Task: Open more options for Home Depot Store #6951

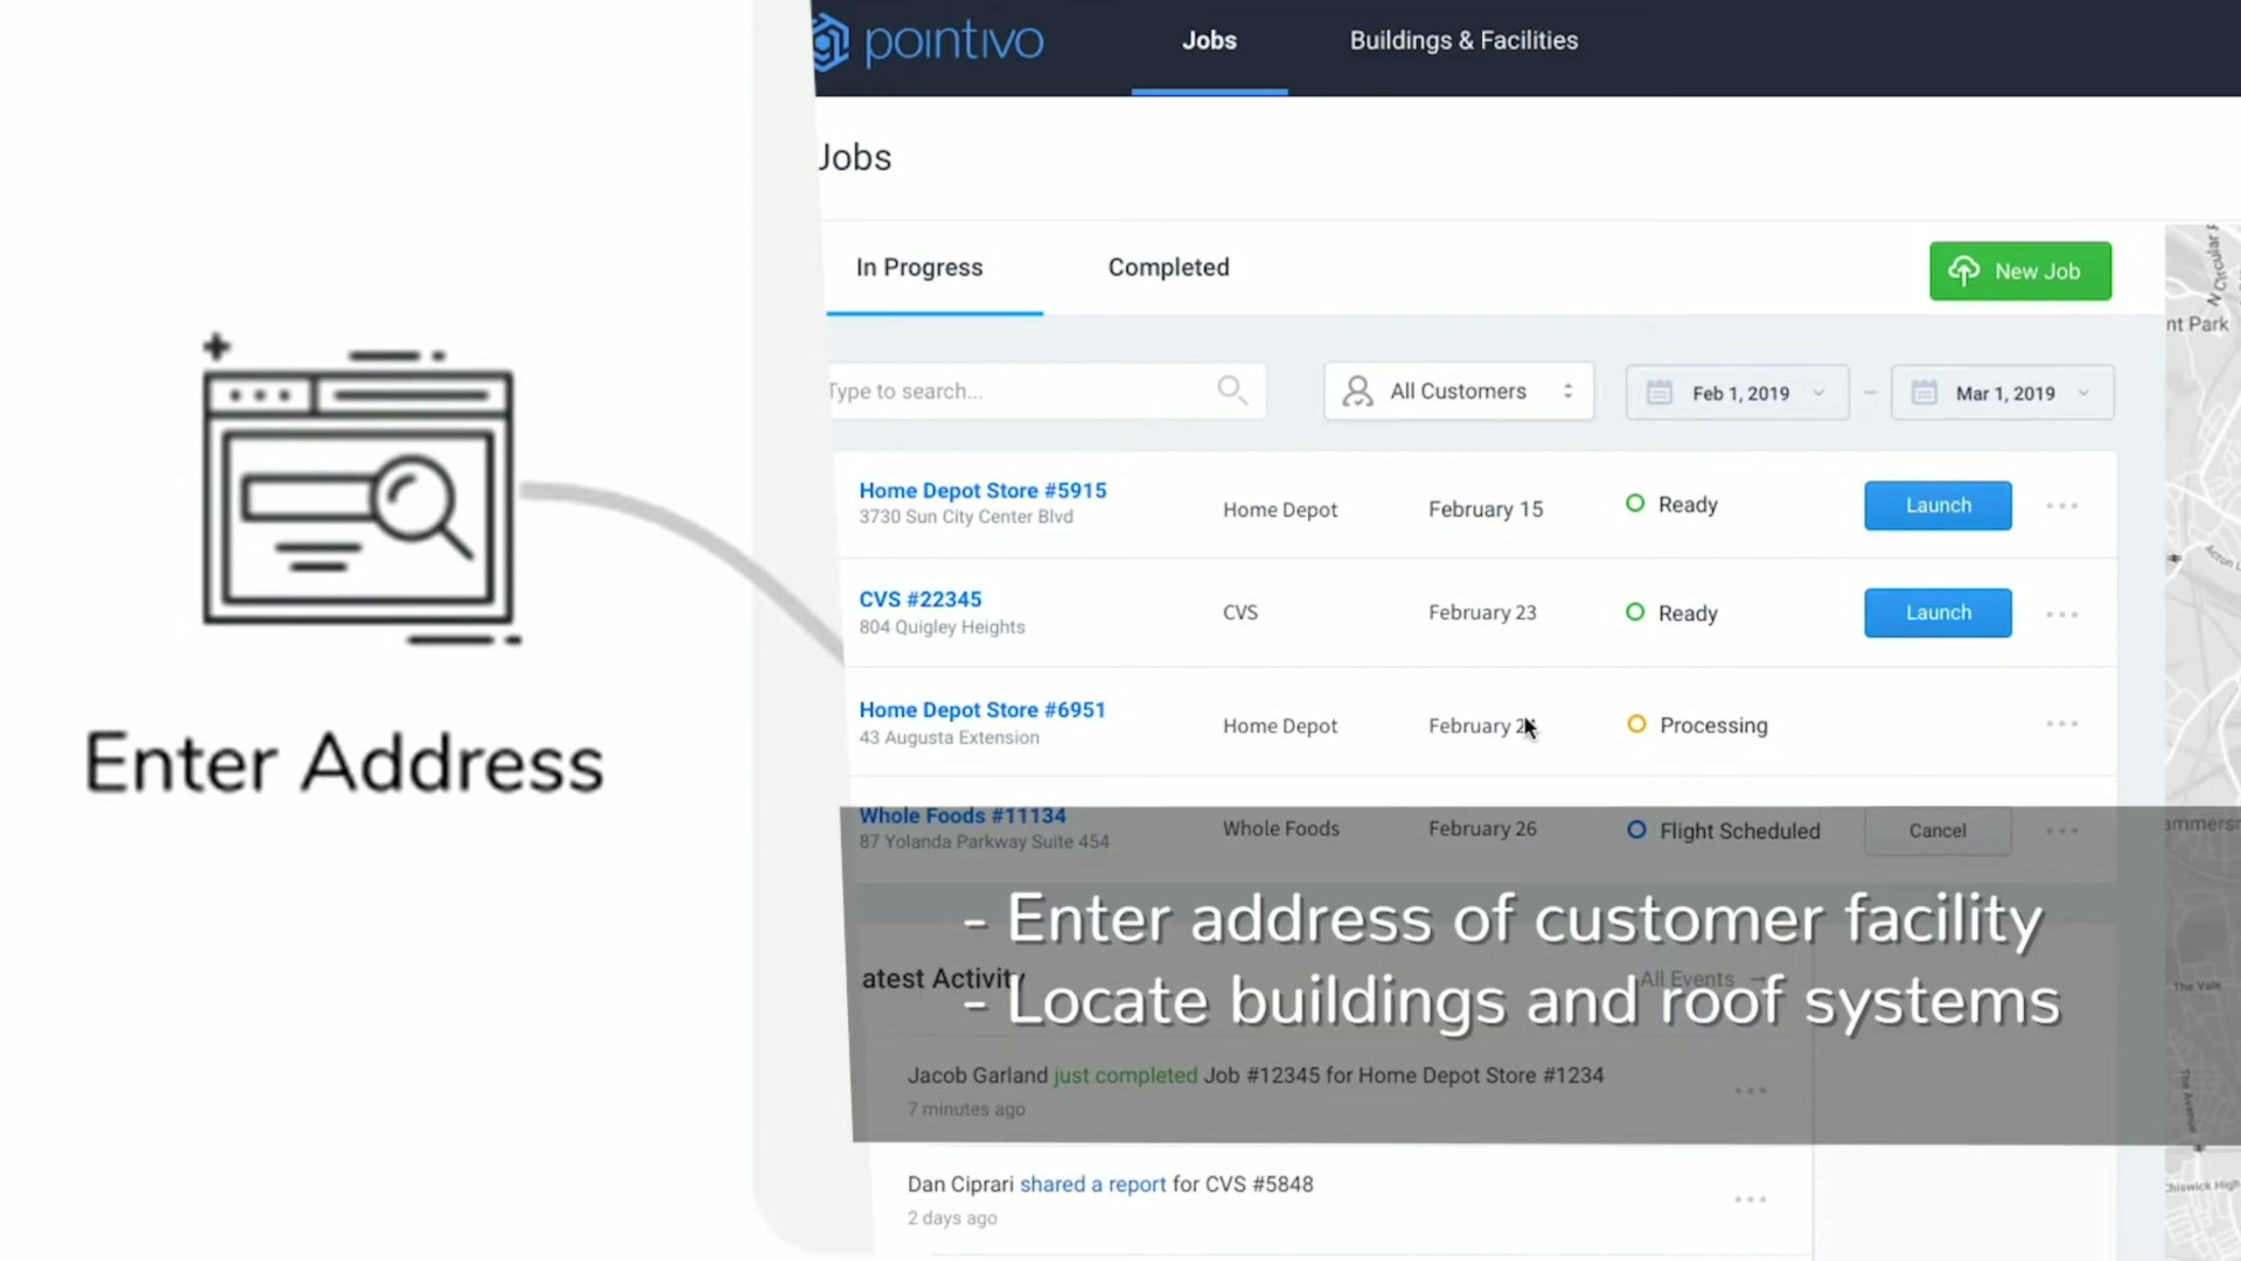Action: pyautogui.click(x=2061, y=723)
